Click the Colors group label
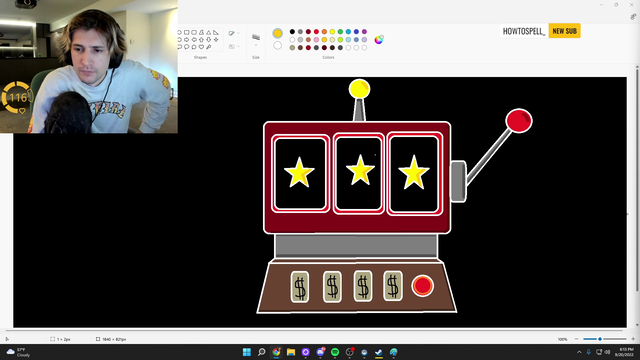The height and width of the screenshot is (360, 640). [328, 58]
